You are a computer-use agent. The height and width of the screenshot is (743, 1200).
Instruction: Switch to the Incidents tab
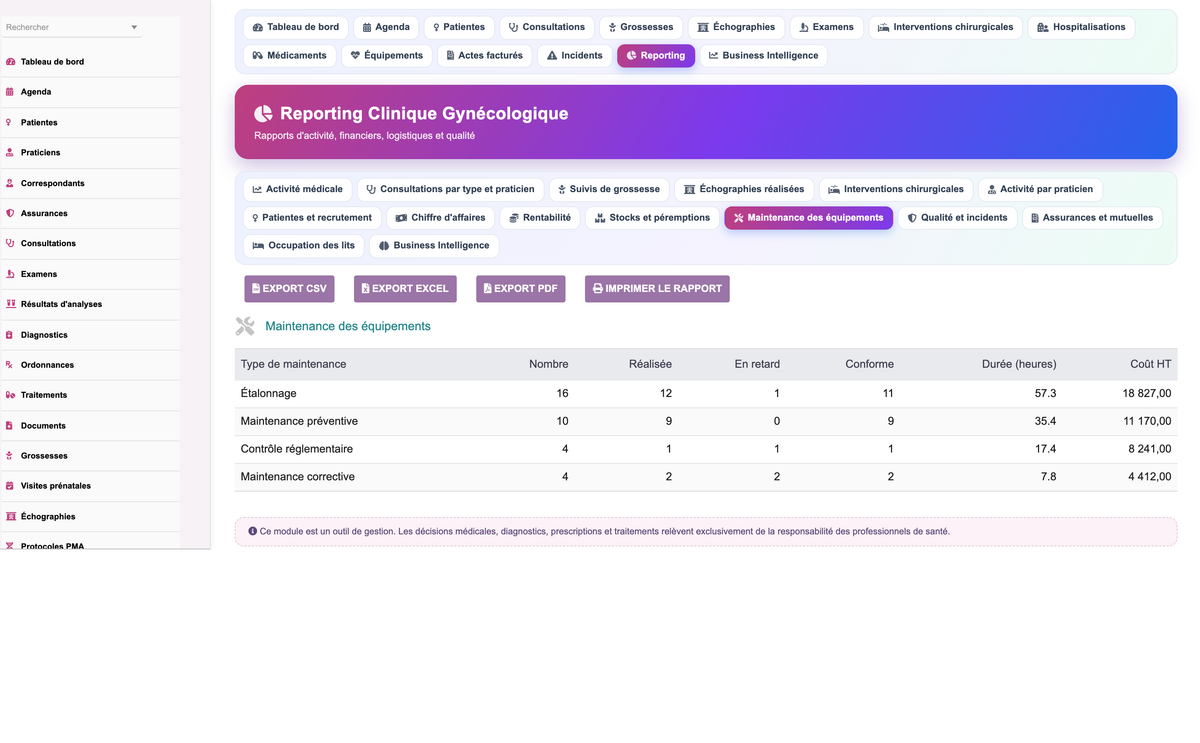pos(574,55)
